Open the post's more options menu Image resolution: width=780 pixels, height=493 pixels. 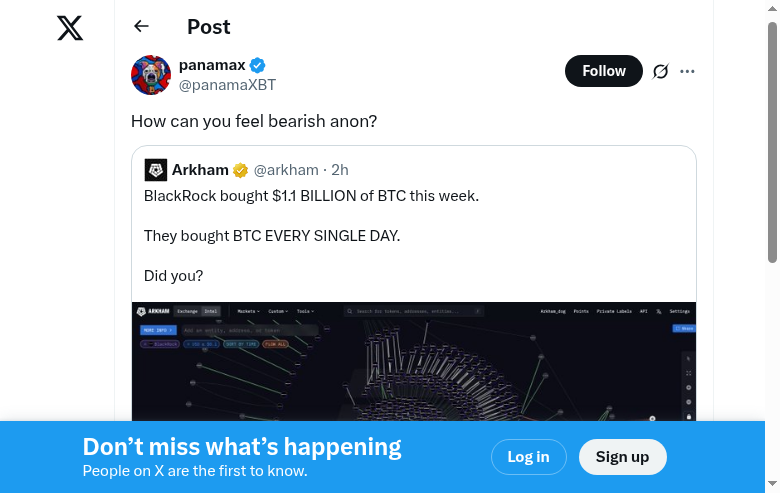(x=687, y=71)
